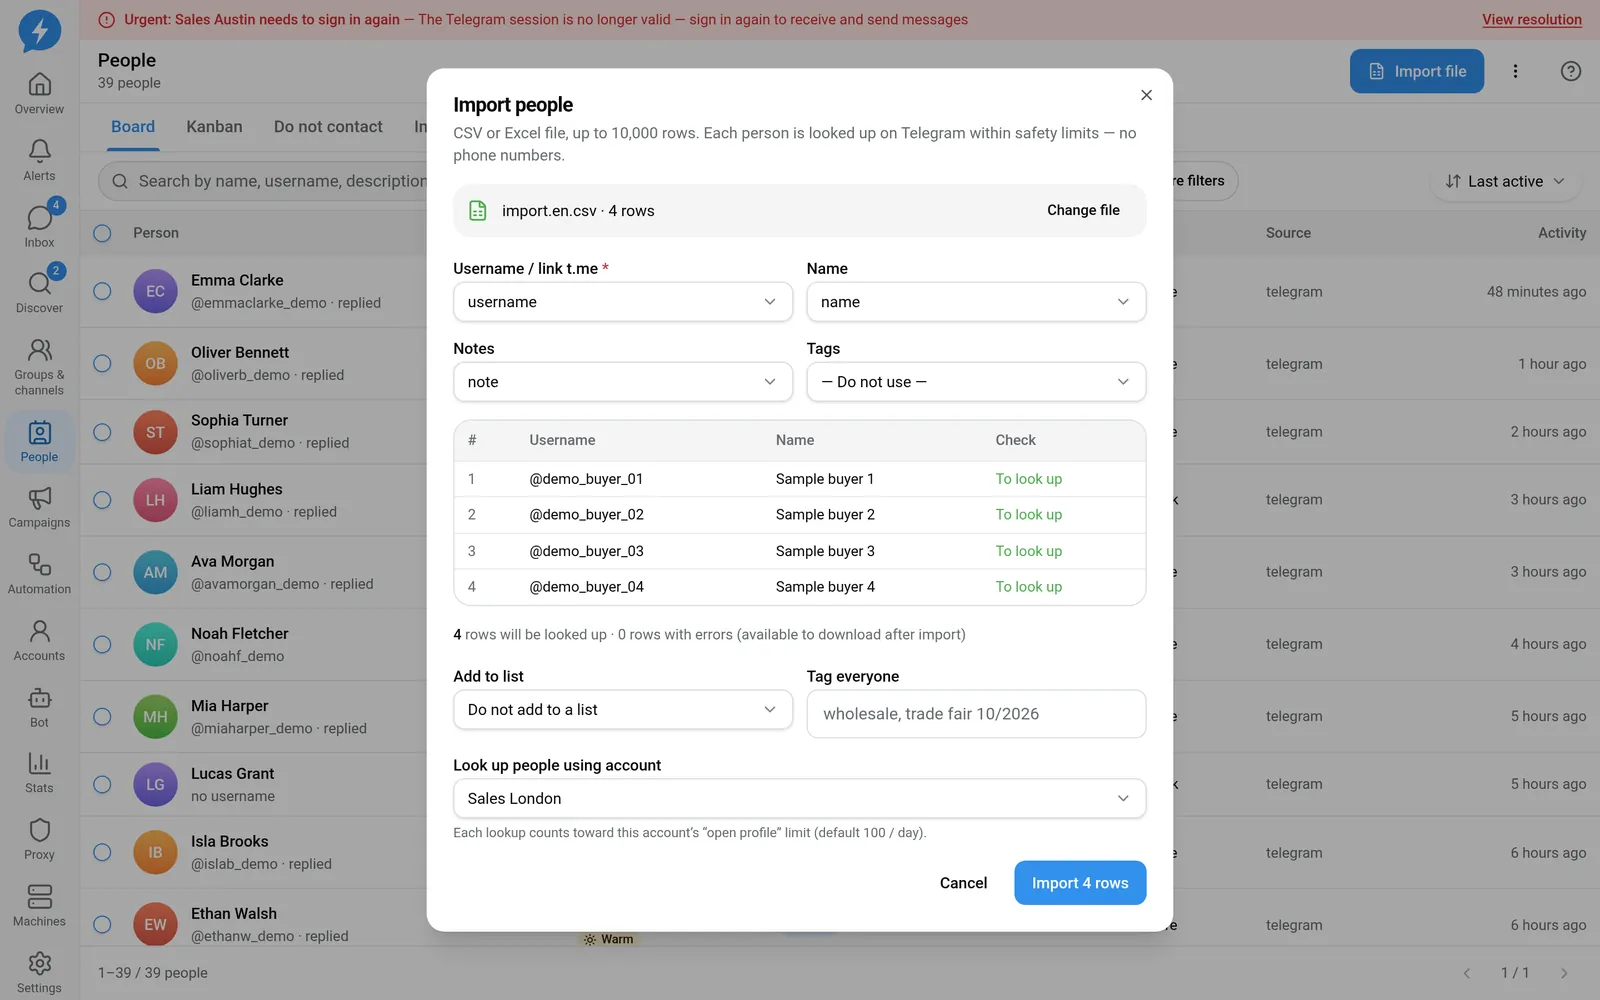Open the Accounts sidebar icon
The image size is (1600, 1000).
39,641
